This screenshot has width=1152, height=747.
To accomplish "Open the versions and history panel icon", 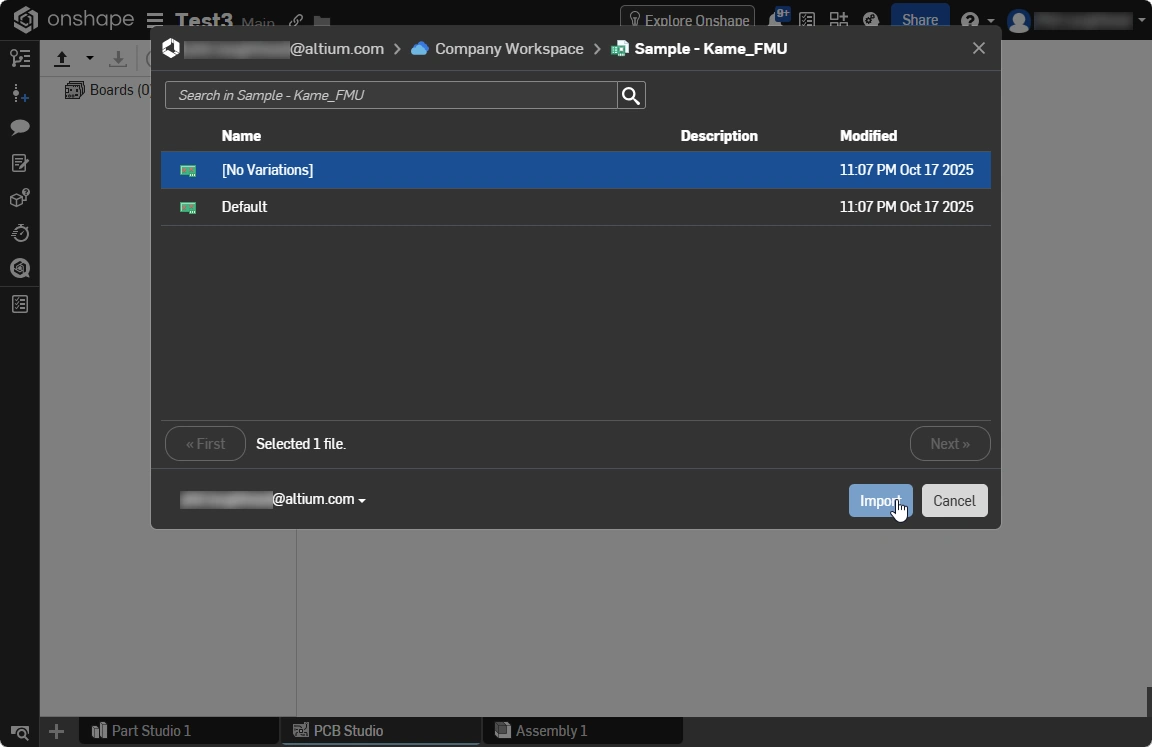I will 20,58.
